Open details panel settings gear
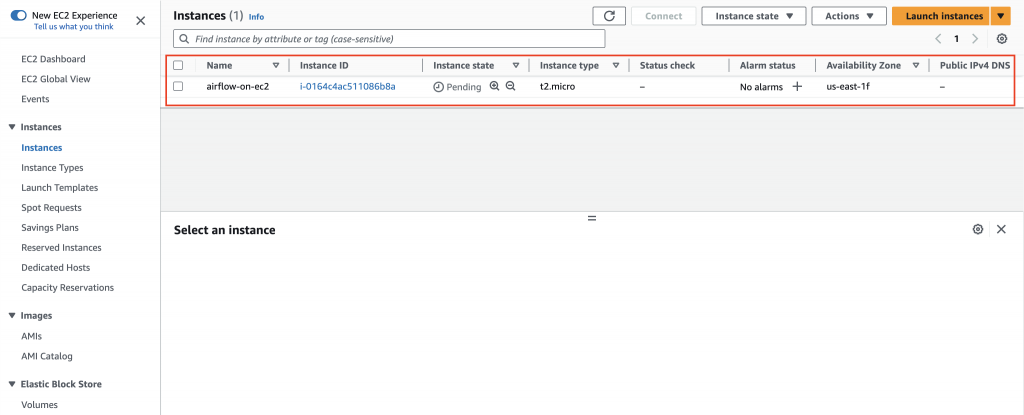The width and height of the screenshot is (1024, 415). click(978, 229)
